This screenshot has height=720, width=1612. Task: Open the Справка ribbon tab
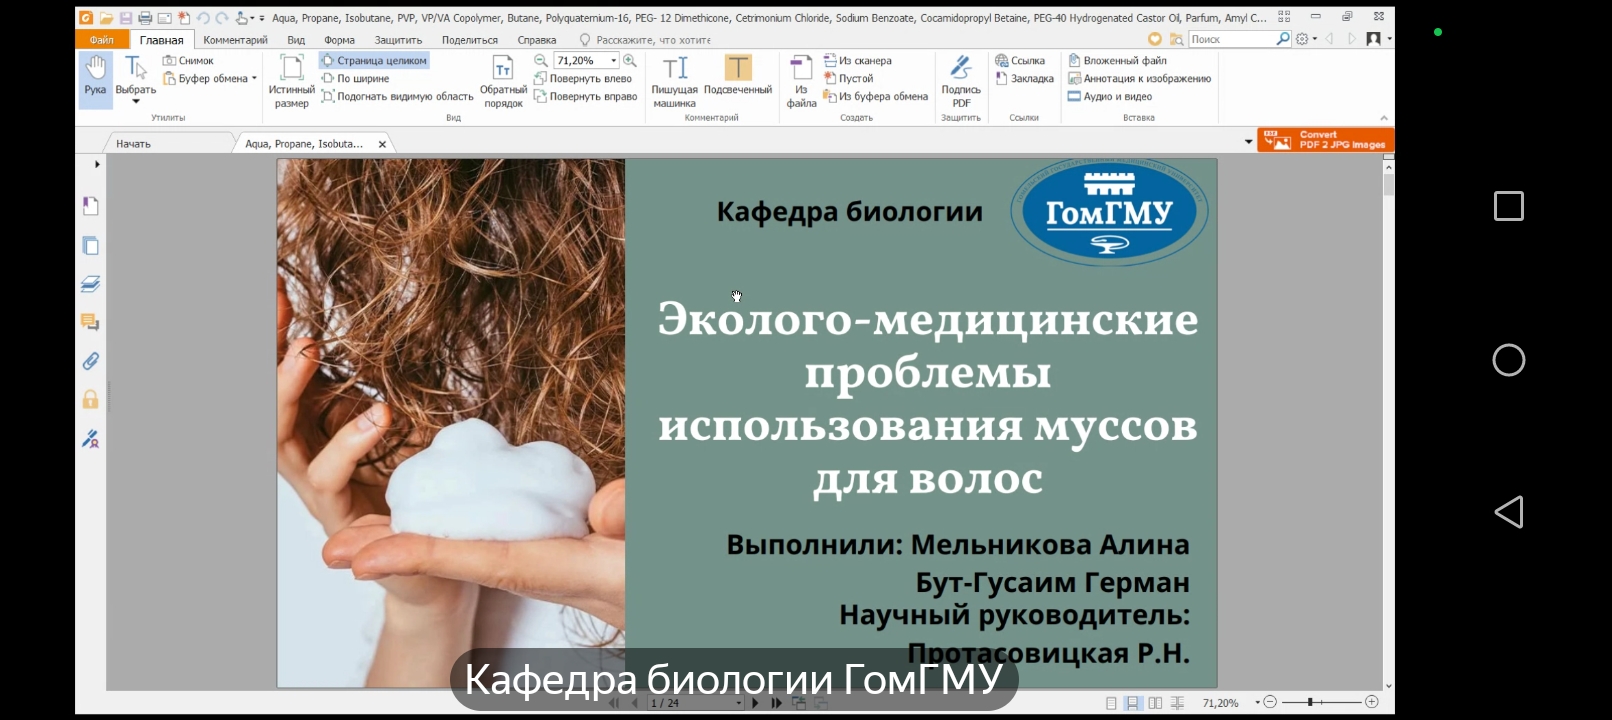click(537, 40)
